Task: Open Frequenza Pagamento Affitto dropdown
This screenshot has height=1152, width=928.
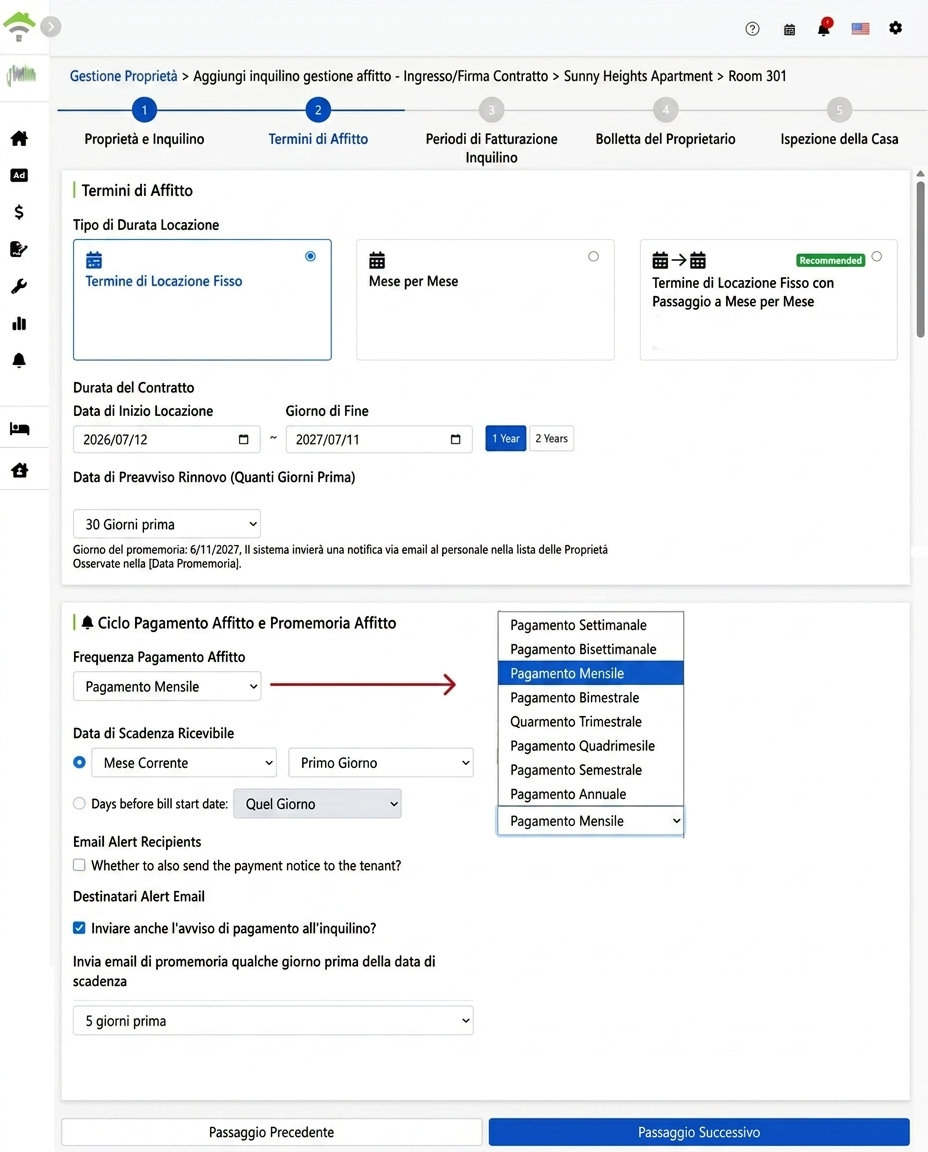Action: coord(167,686)
